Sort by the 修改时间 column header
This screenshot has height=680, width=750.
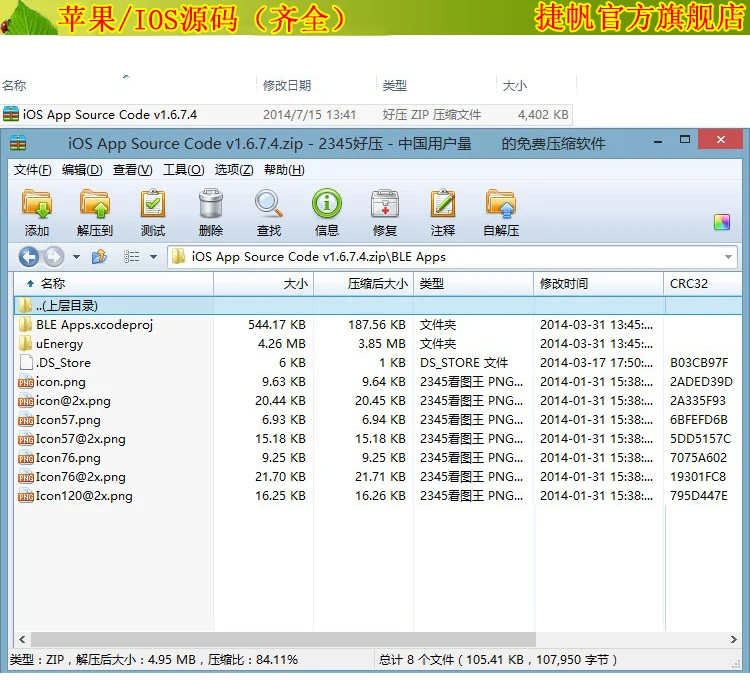tap(599, 284)
